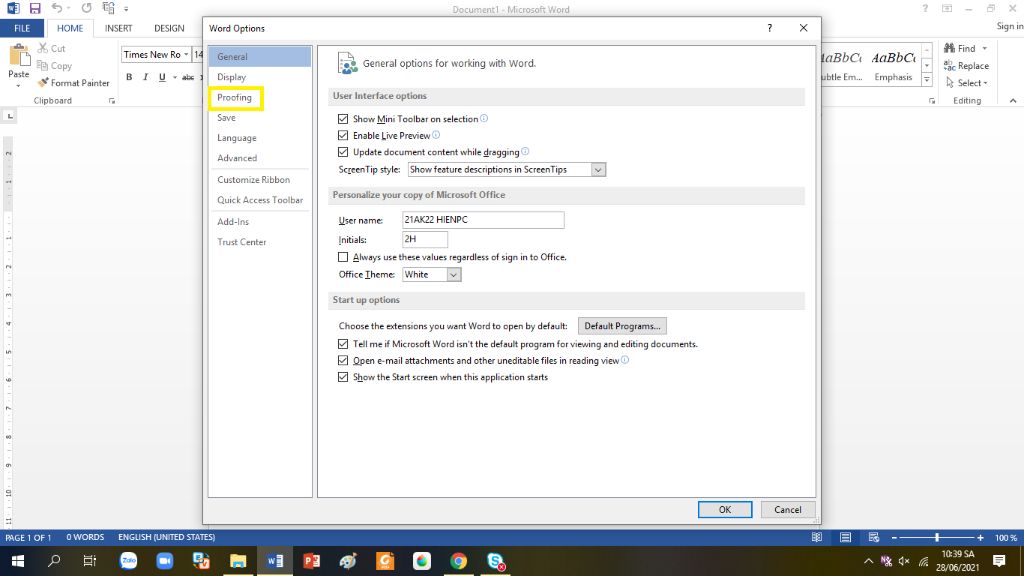
Task: Click the Initials input field
Action: click(x=425, y=239)
